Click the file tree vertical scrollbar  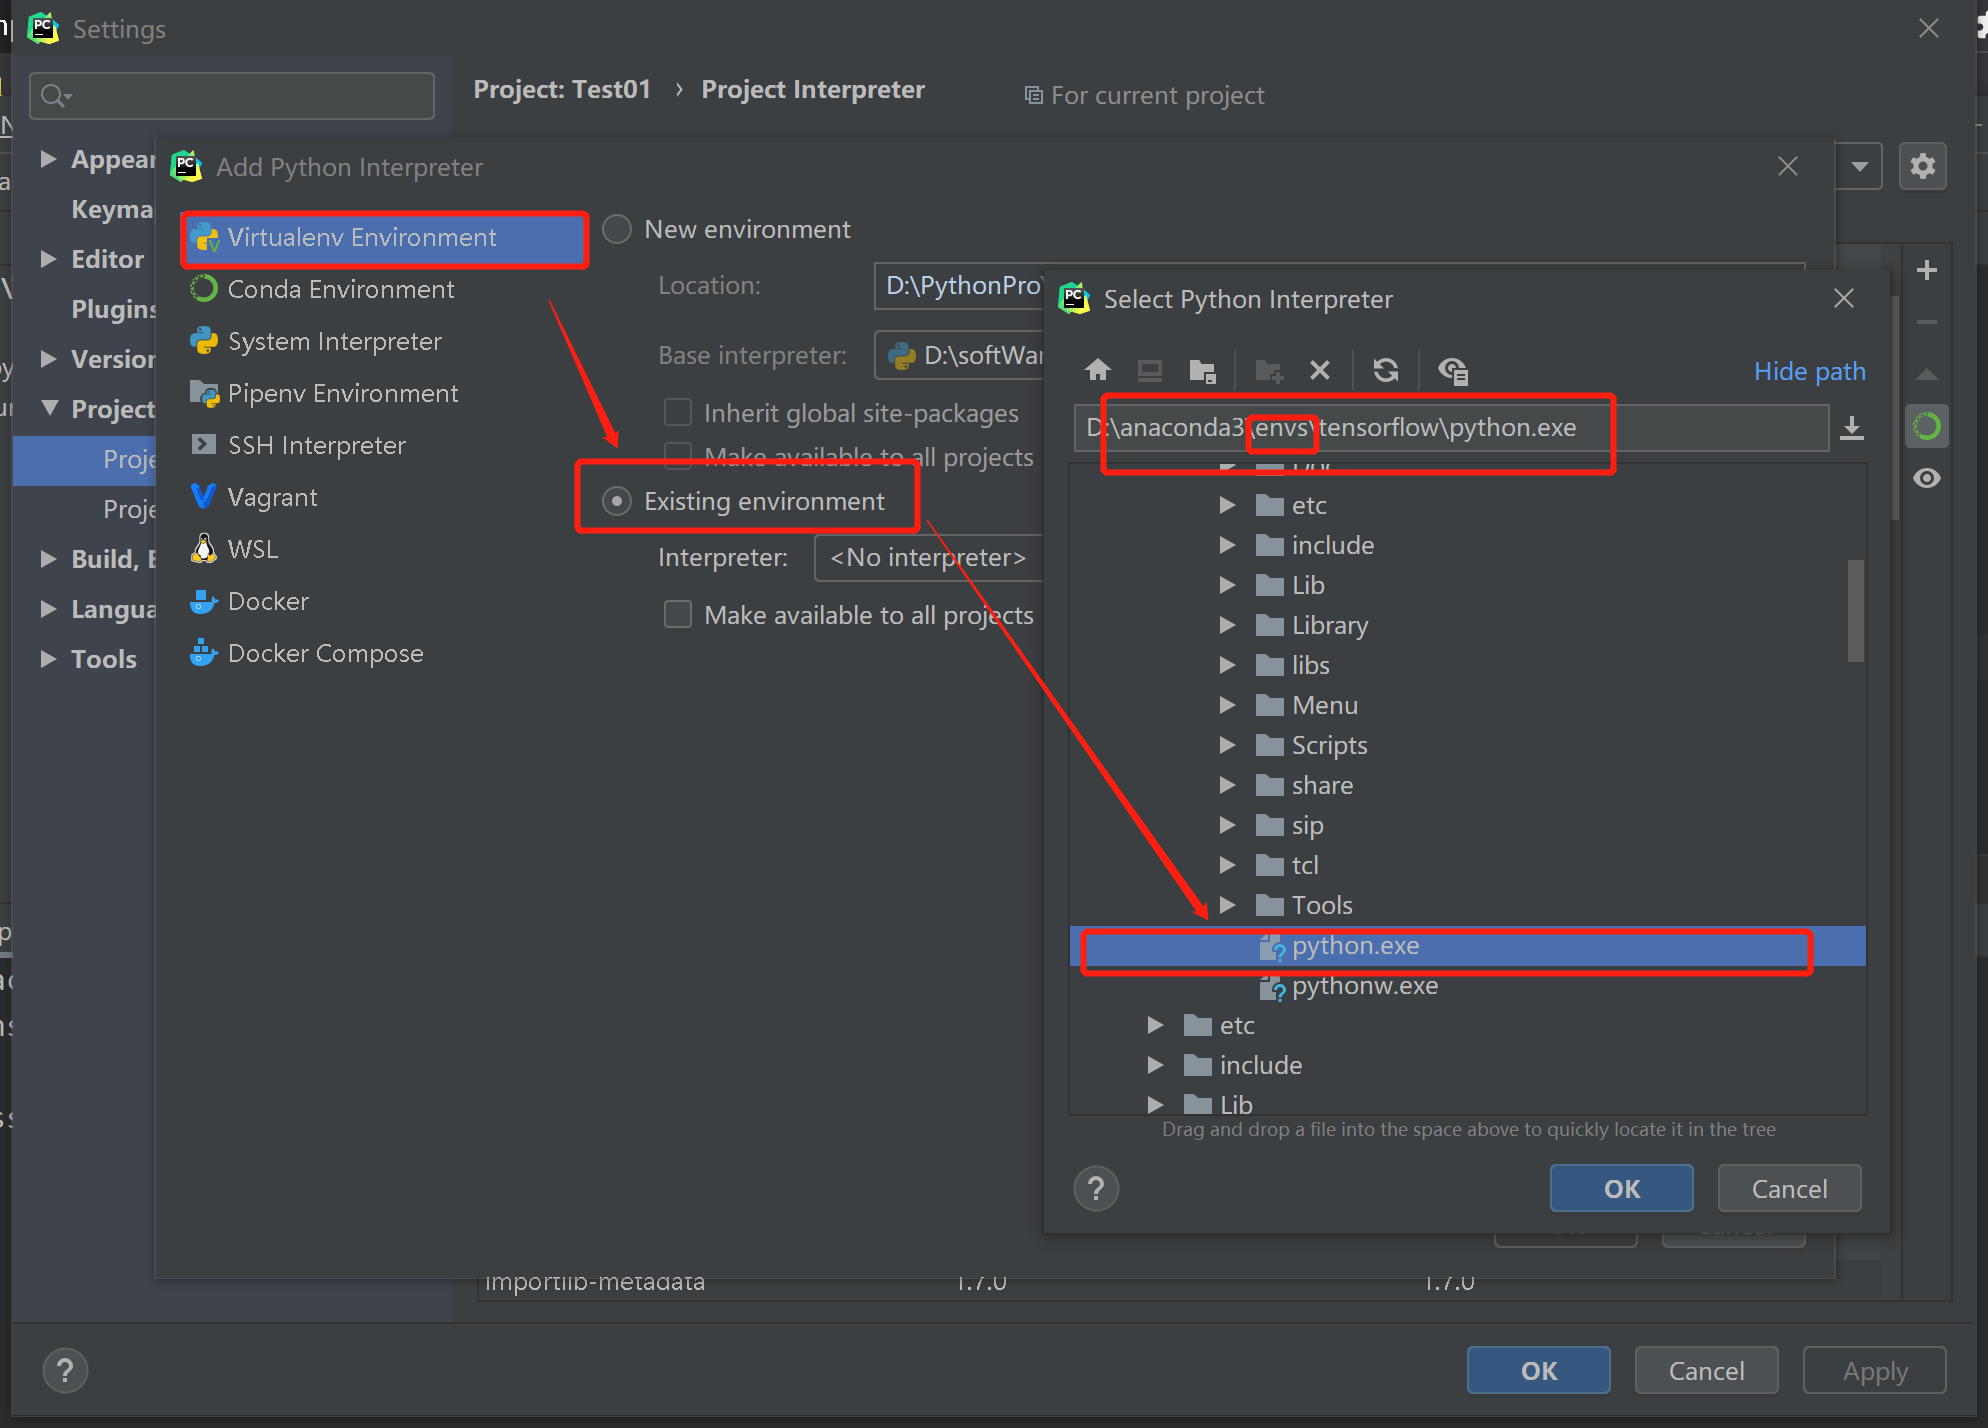pos(1855,610)
